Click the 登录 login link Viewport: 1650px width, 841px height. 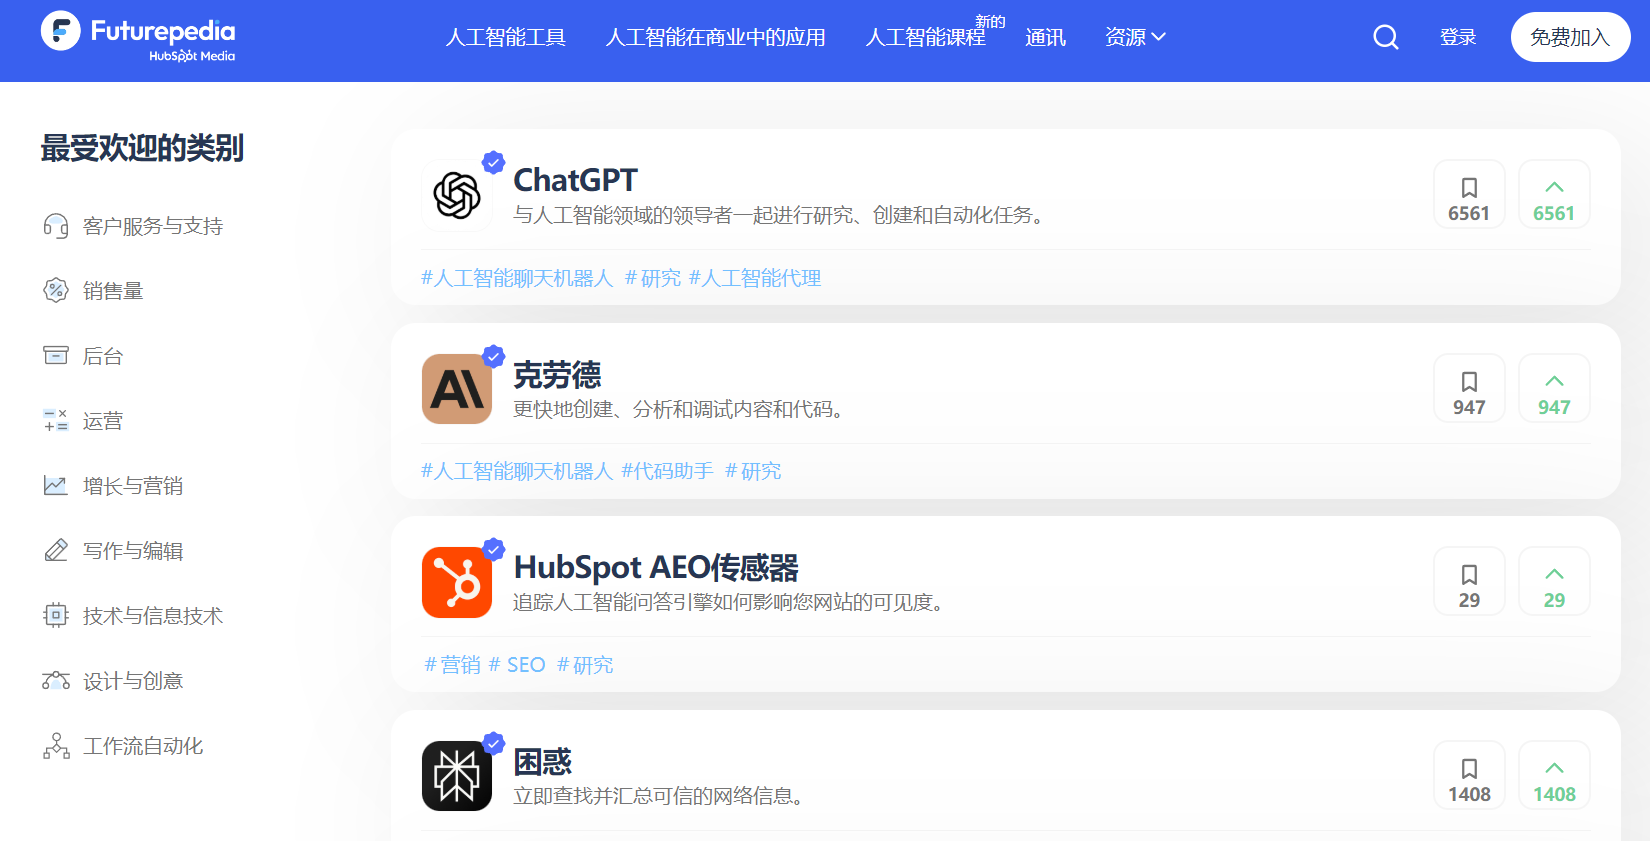coord(1458,37)
